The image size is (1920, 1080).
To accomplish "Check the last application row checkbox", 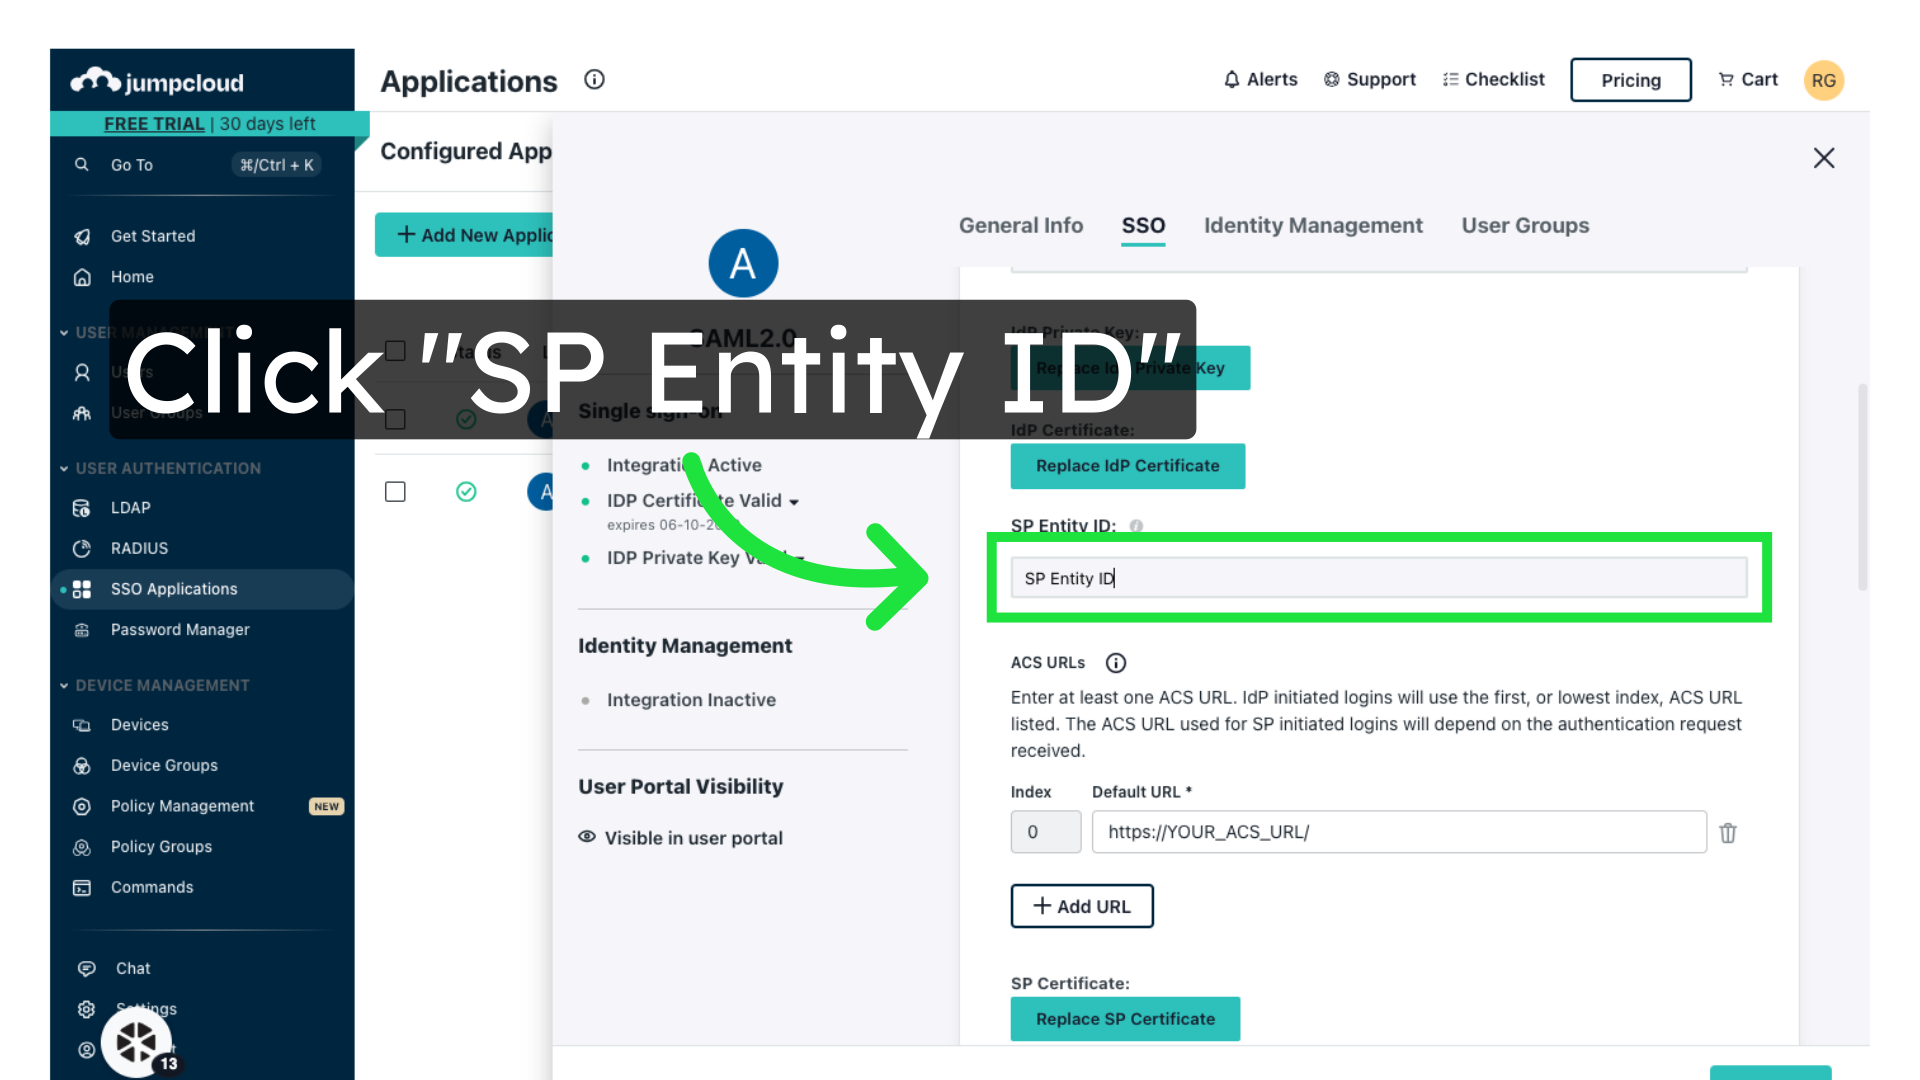I will (395, 492).
